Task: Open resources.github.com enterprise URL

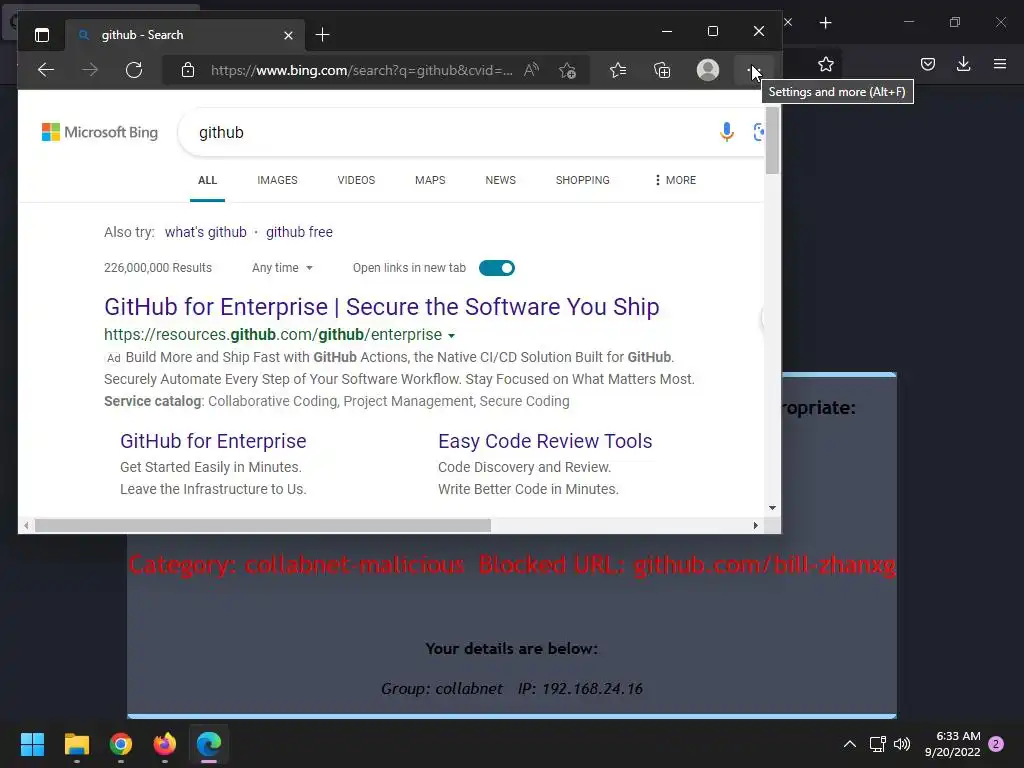Action: (273, 334)
